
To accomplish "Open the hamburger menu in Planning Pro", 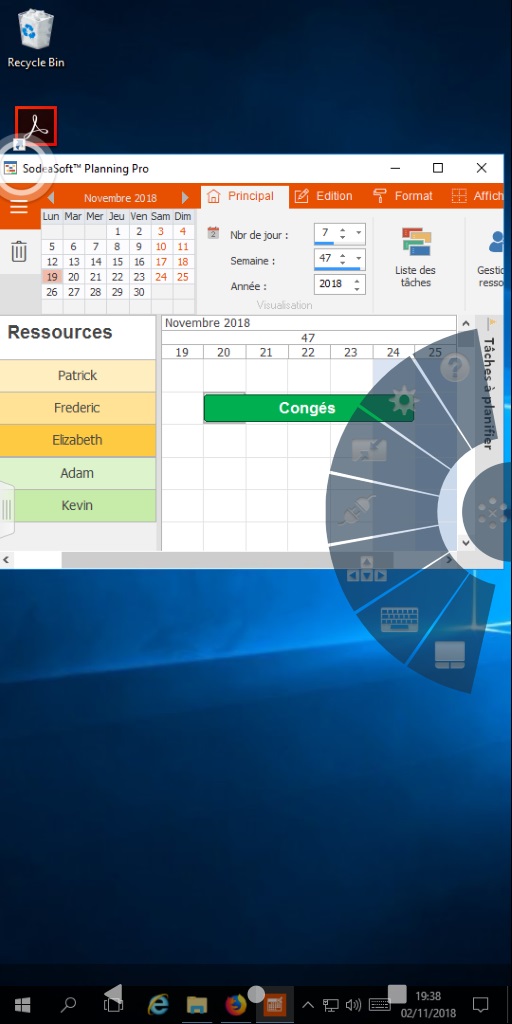I will point(19,207).
